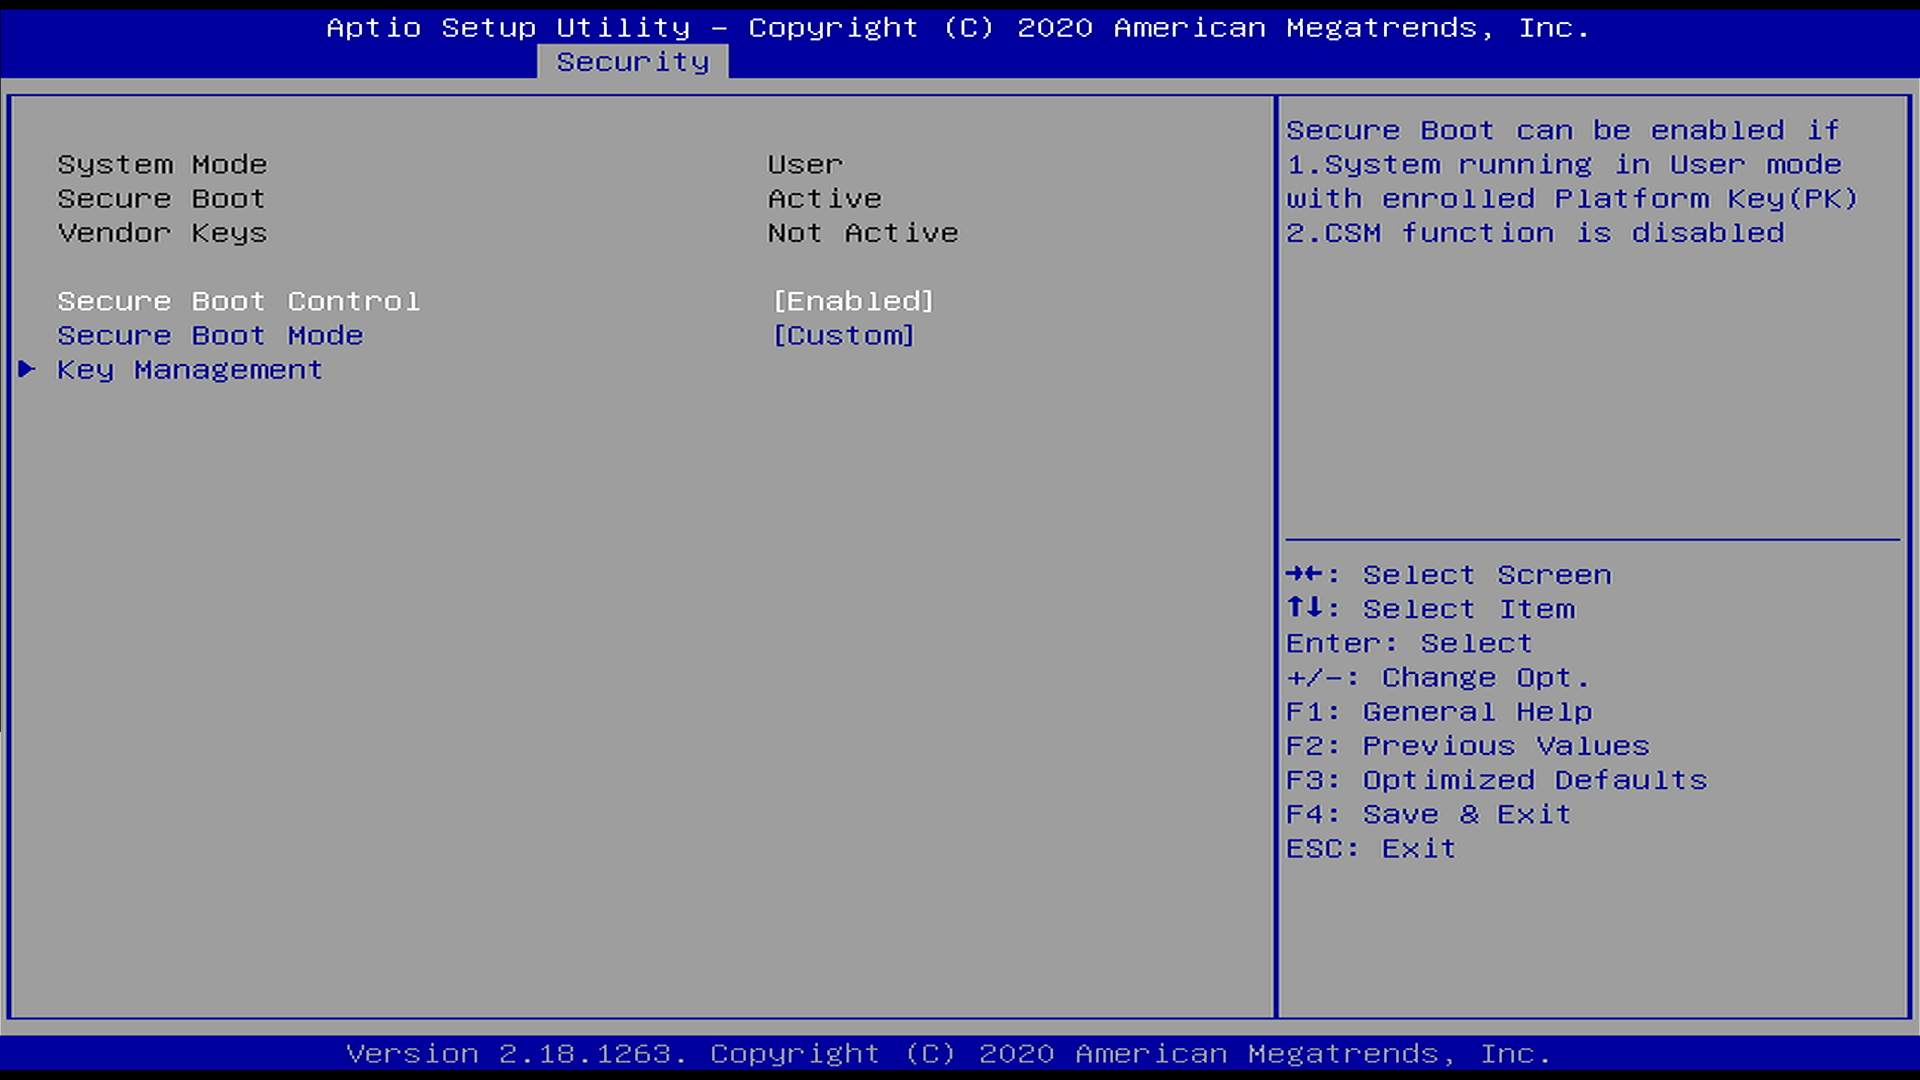This screenshot has height=1080, width=1920.
Task: Select the Aptio Setup Utility title bar
Action: [959, 27]
